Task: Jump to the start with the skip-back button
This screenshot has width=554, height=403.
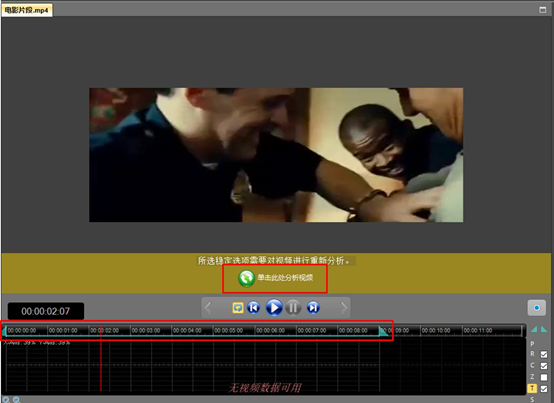Action: point(253,308)
